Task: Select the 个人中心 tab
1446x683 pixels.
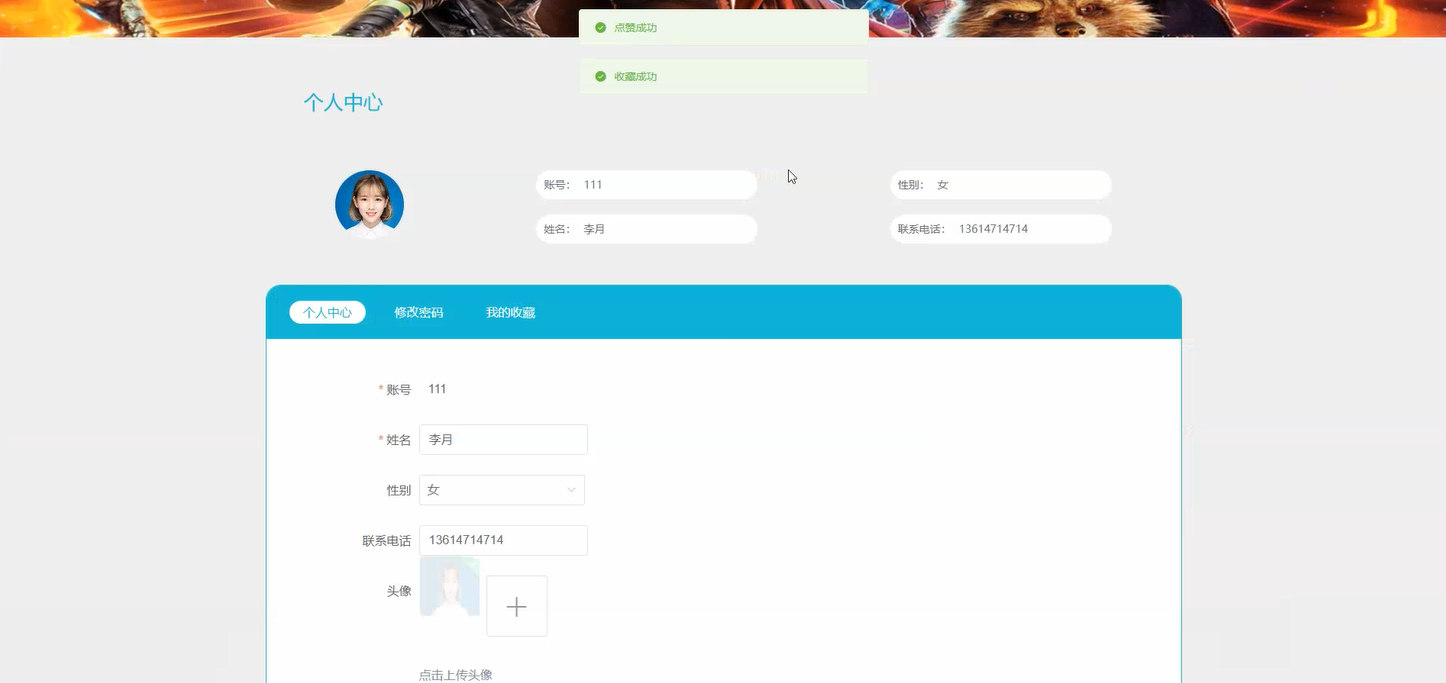Action: pyautogui.click(x=327, y=311)
